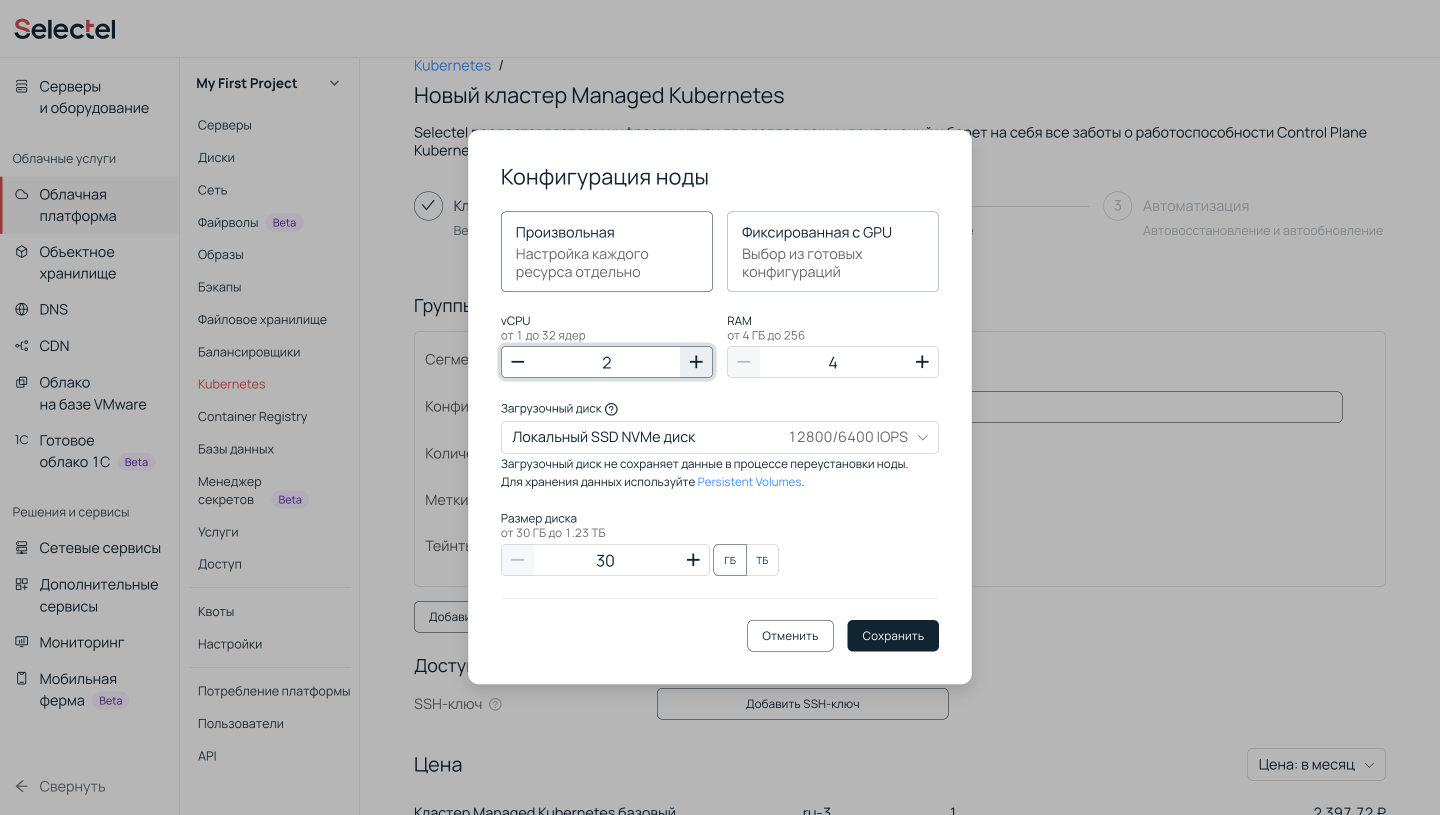Image resolution: width=1440 pixels, height=815 pixels.
Task: Save node configuration with Сохранить
Action: pyautogui.click(x=893, y=636)
